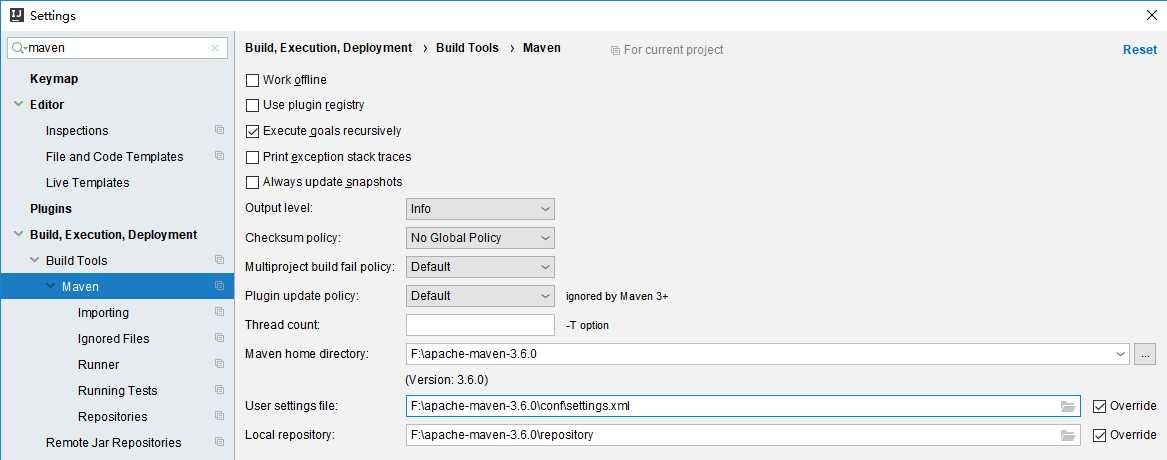Collapse the Maven tree node arrow

[51, 287]
